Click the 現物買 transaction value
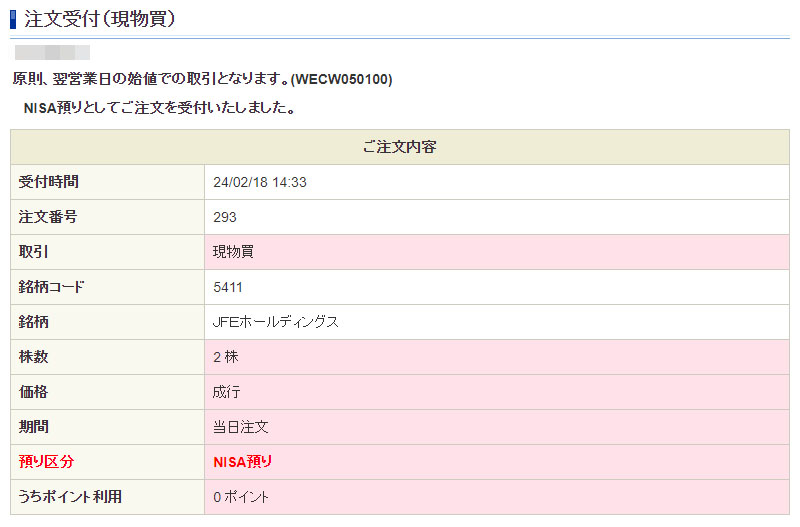The image size is (800, 527). click(x=233, y=252)
